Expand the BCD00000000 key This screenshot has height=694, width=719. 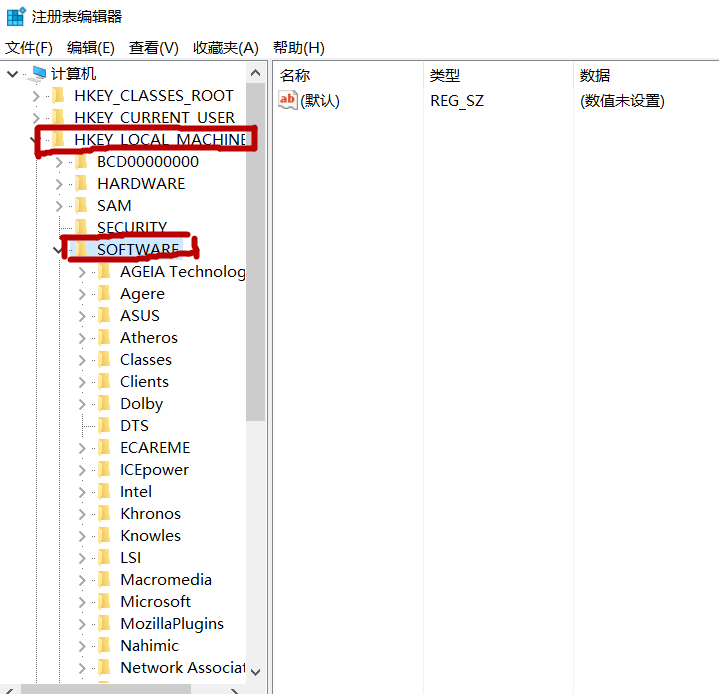pos(59,162)
